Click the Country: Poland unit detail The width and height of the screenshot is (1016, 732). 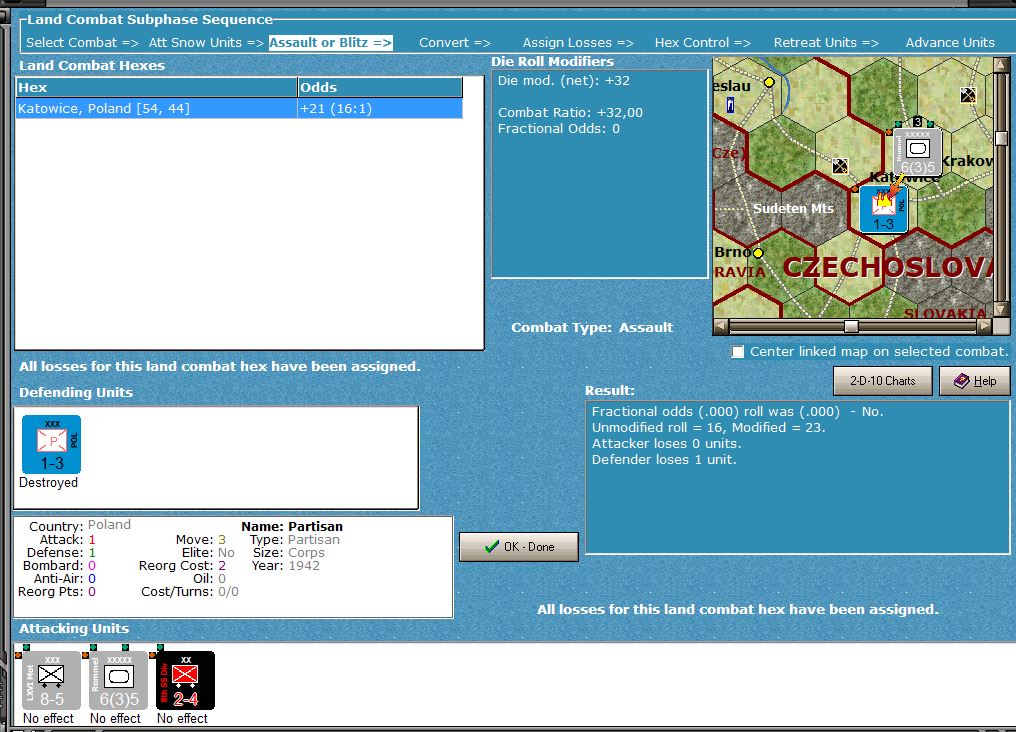80,525
